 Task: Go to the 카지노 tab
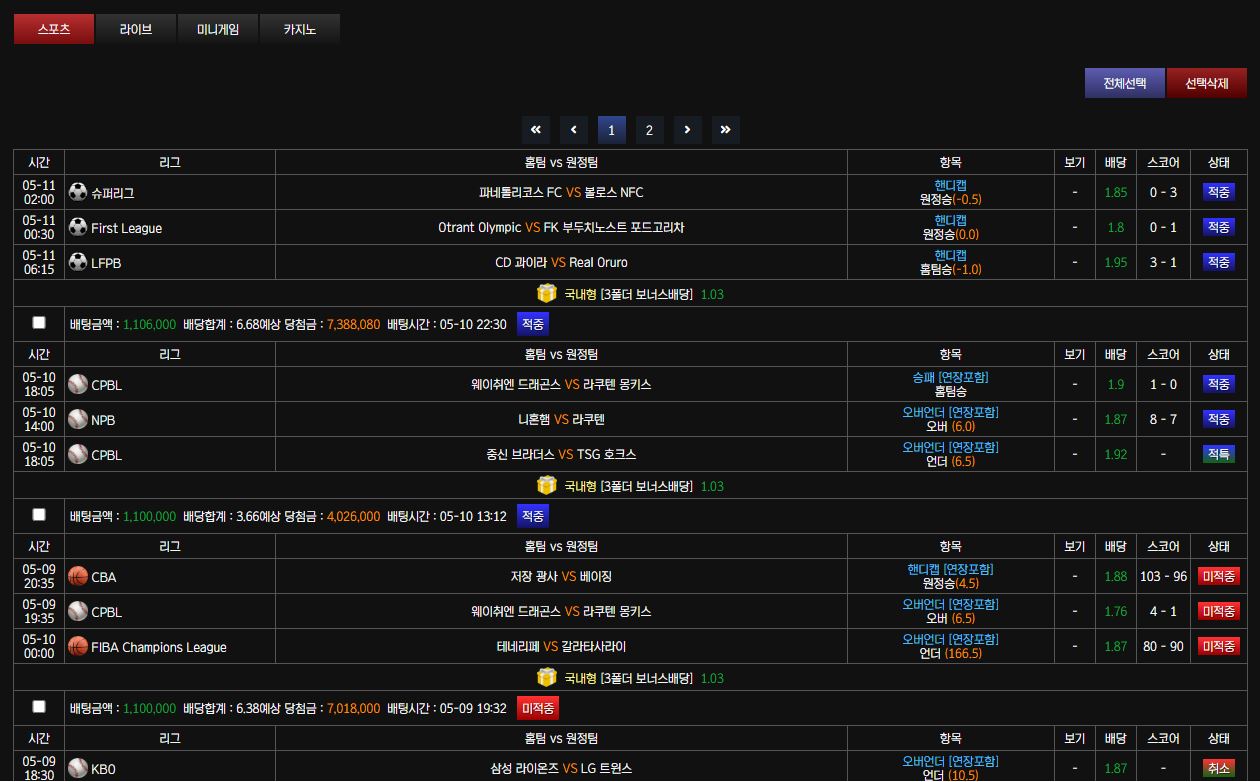point(300,29)
